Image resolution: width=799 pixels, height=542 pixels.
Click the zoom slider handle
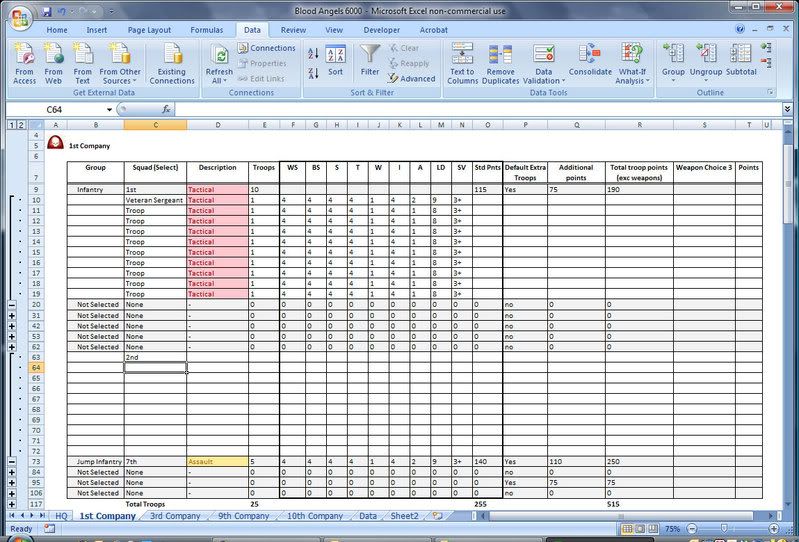coord(725,529)
